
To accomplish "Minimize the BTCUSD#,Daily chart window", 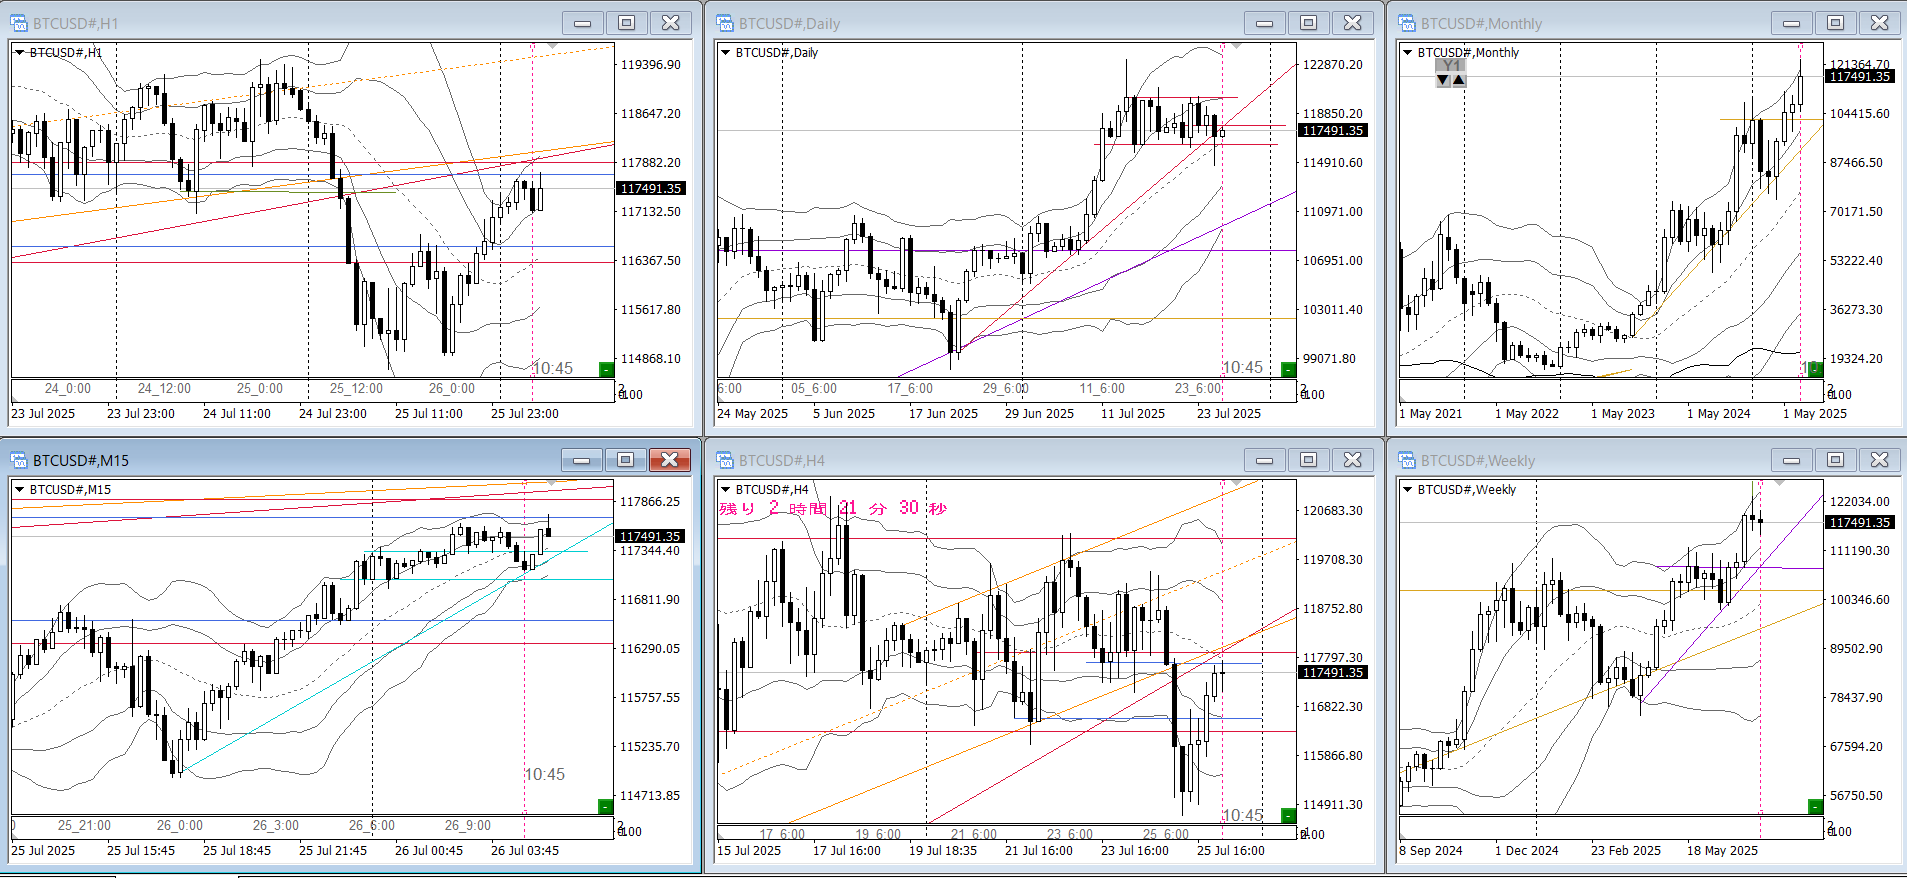I will 1265,23.
